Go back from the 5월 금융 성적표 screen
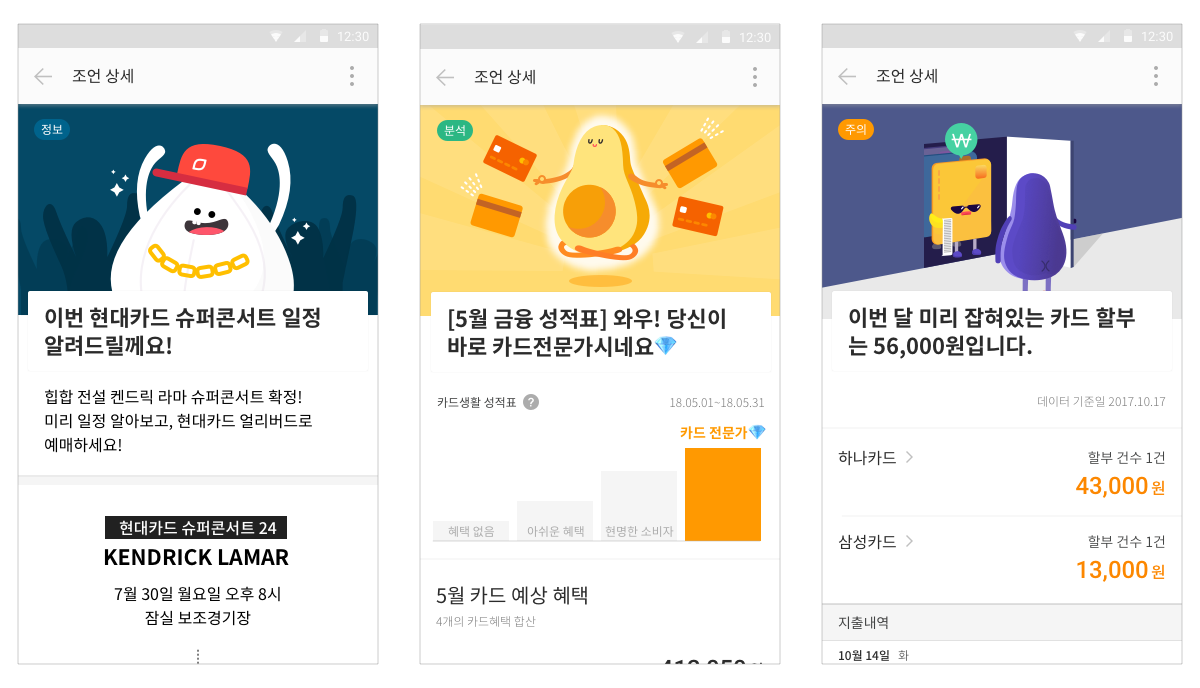Viewport: 1200px width, 688px height. pyautogui.click(x=445, y=77)
